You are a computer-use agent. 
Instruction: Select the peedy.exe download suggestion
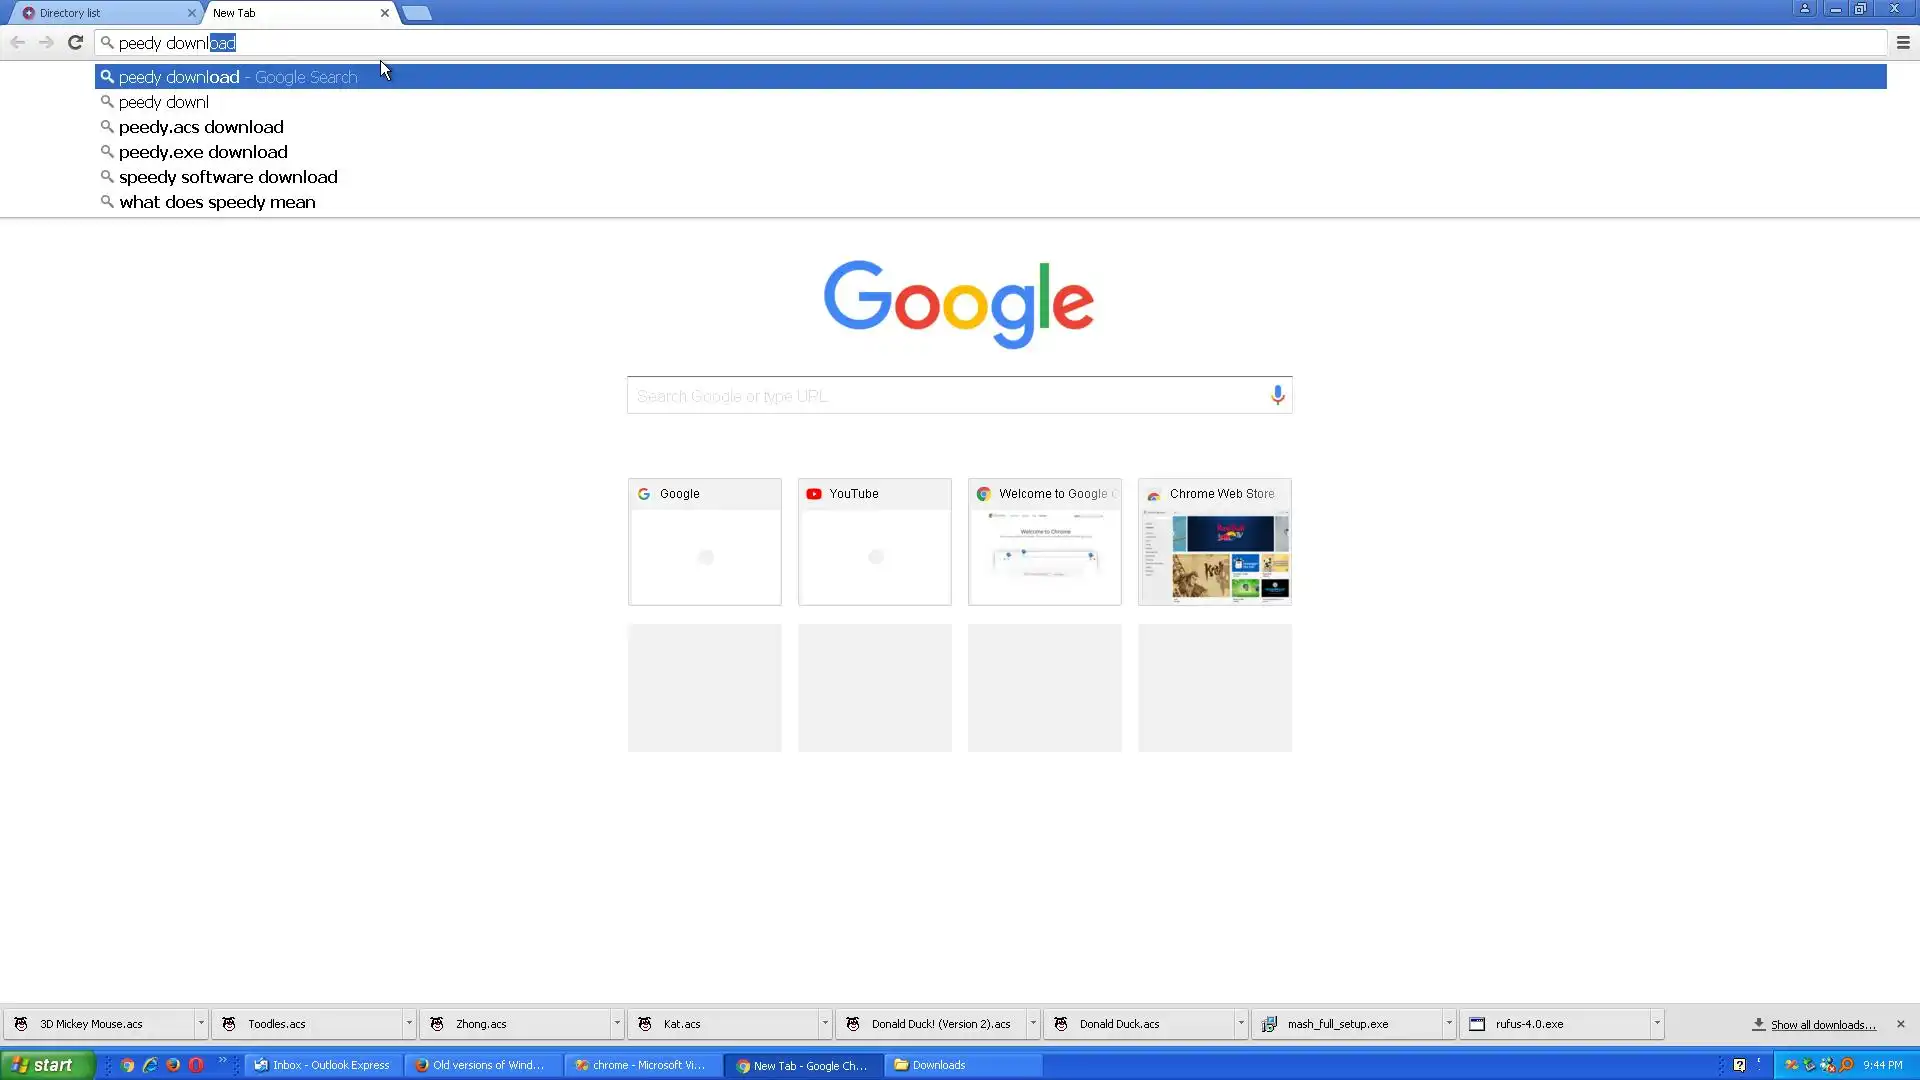203,152
